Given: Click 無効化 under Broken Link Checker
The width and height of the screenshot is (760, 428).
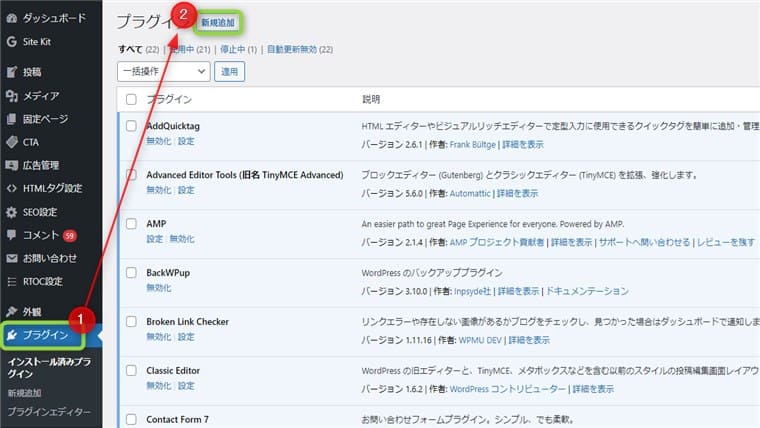Looking at the screenshot, I should point(159,337).
